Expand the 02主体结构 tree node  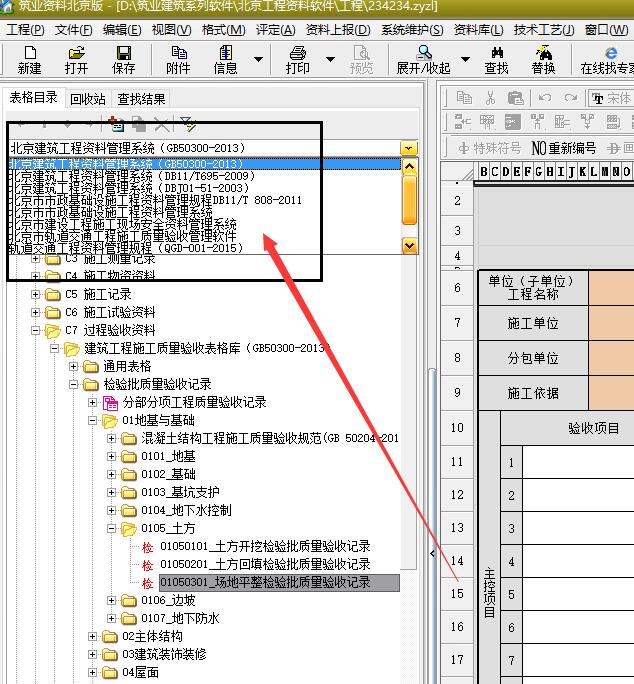pyautogui.click(x=92, y=636)
